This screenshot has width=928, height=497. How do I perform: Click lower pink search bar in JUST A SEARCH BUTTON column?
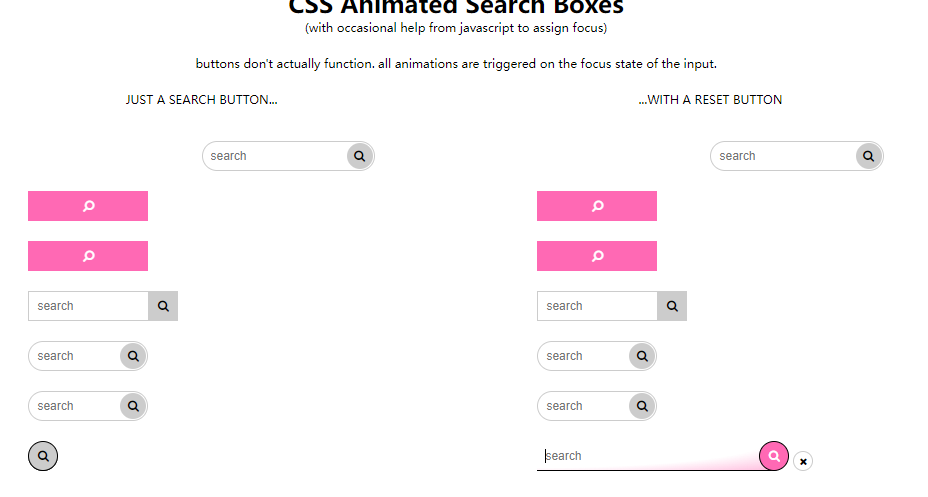coord(88,256)
